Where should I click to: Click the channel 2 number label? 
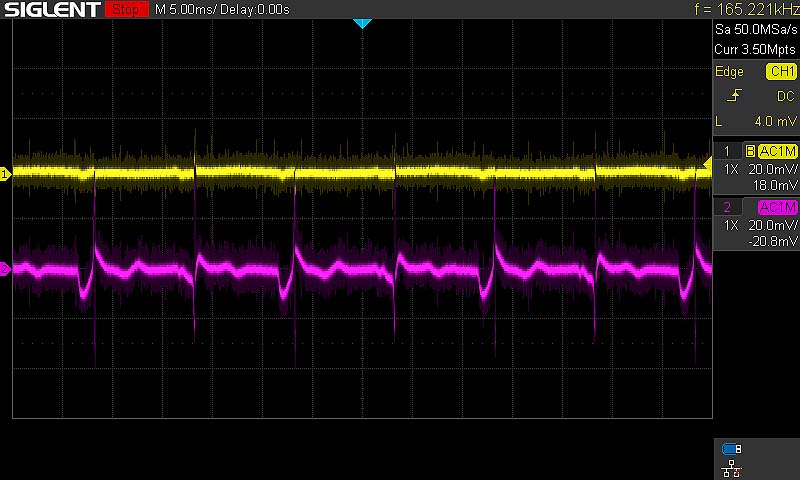(x=727, y=207)
